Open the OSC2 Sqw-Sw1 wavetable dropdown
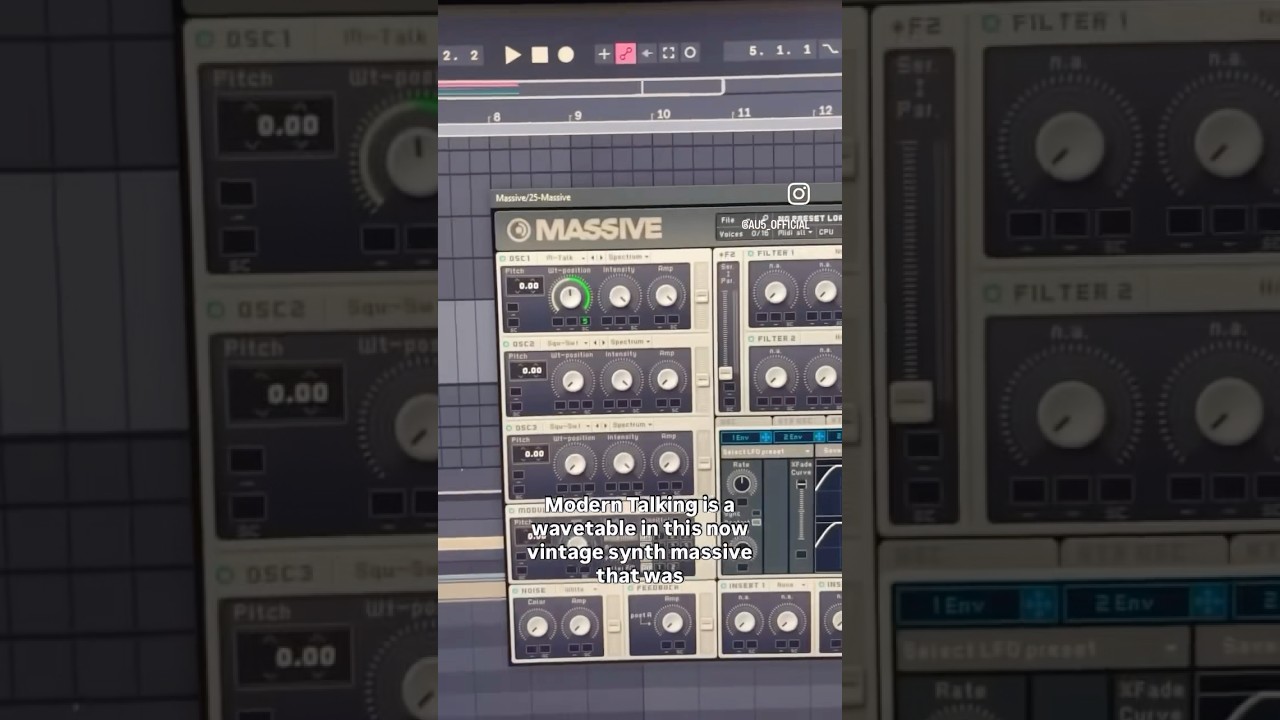 coord(569,342)
